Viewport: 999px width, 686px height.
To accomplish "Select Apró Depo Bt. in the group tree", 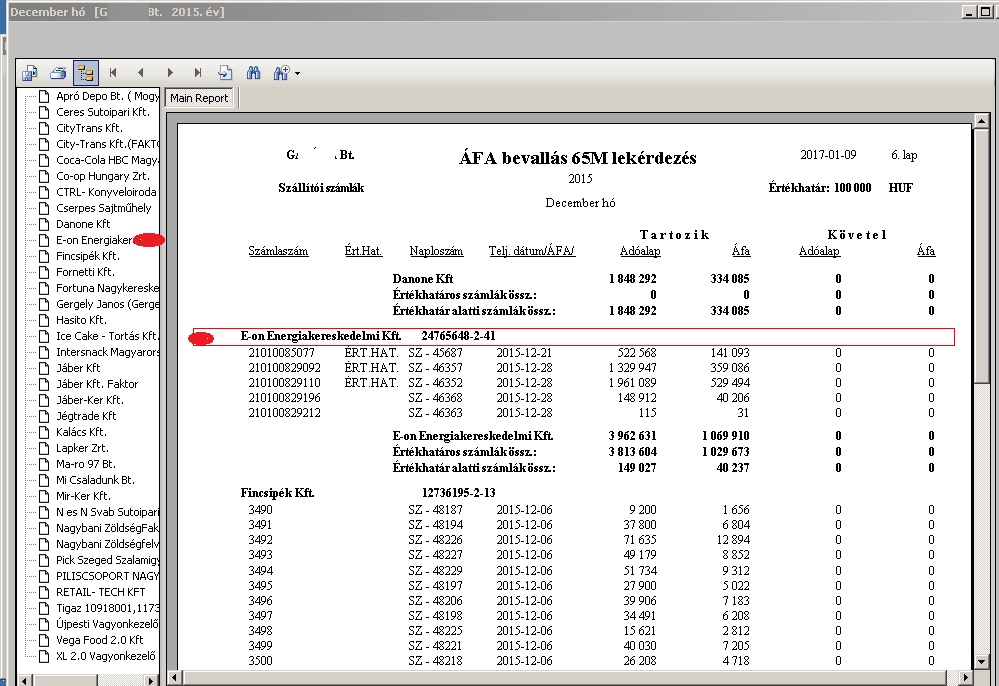I will tap(107, 96).
